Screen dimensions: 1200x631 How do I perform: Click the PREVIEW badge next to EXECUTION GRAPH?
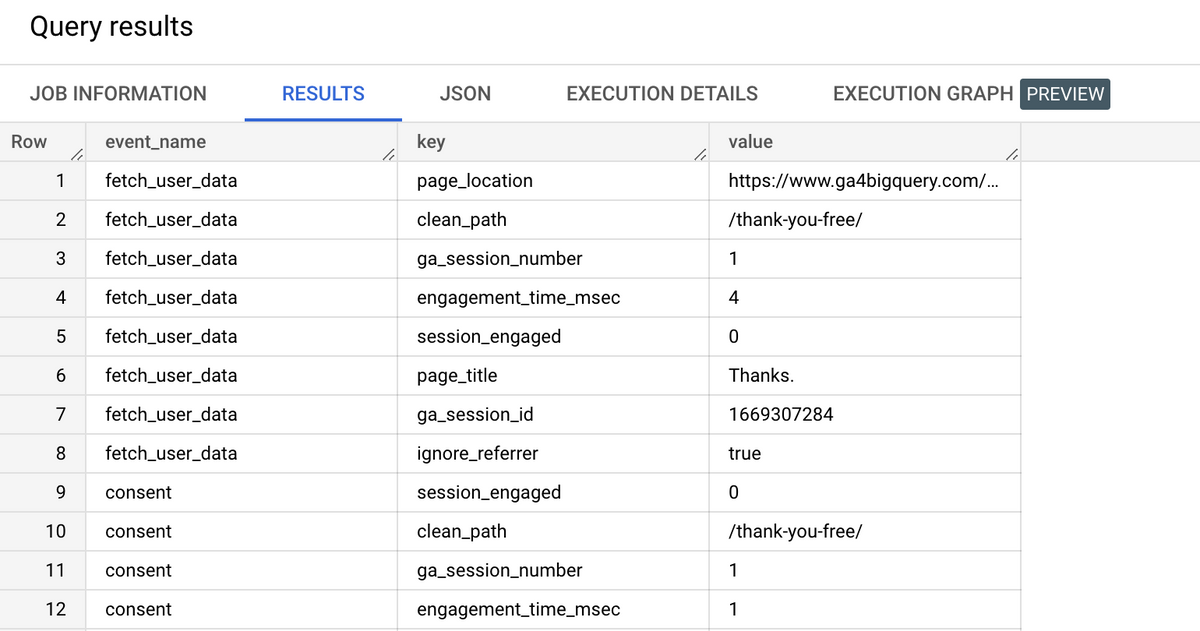pyautogui.click(x=1064, y=93)
